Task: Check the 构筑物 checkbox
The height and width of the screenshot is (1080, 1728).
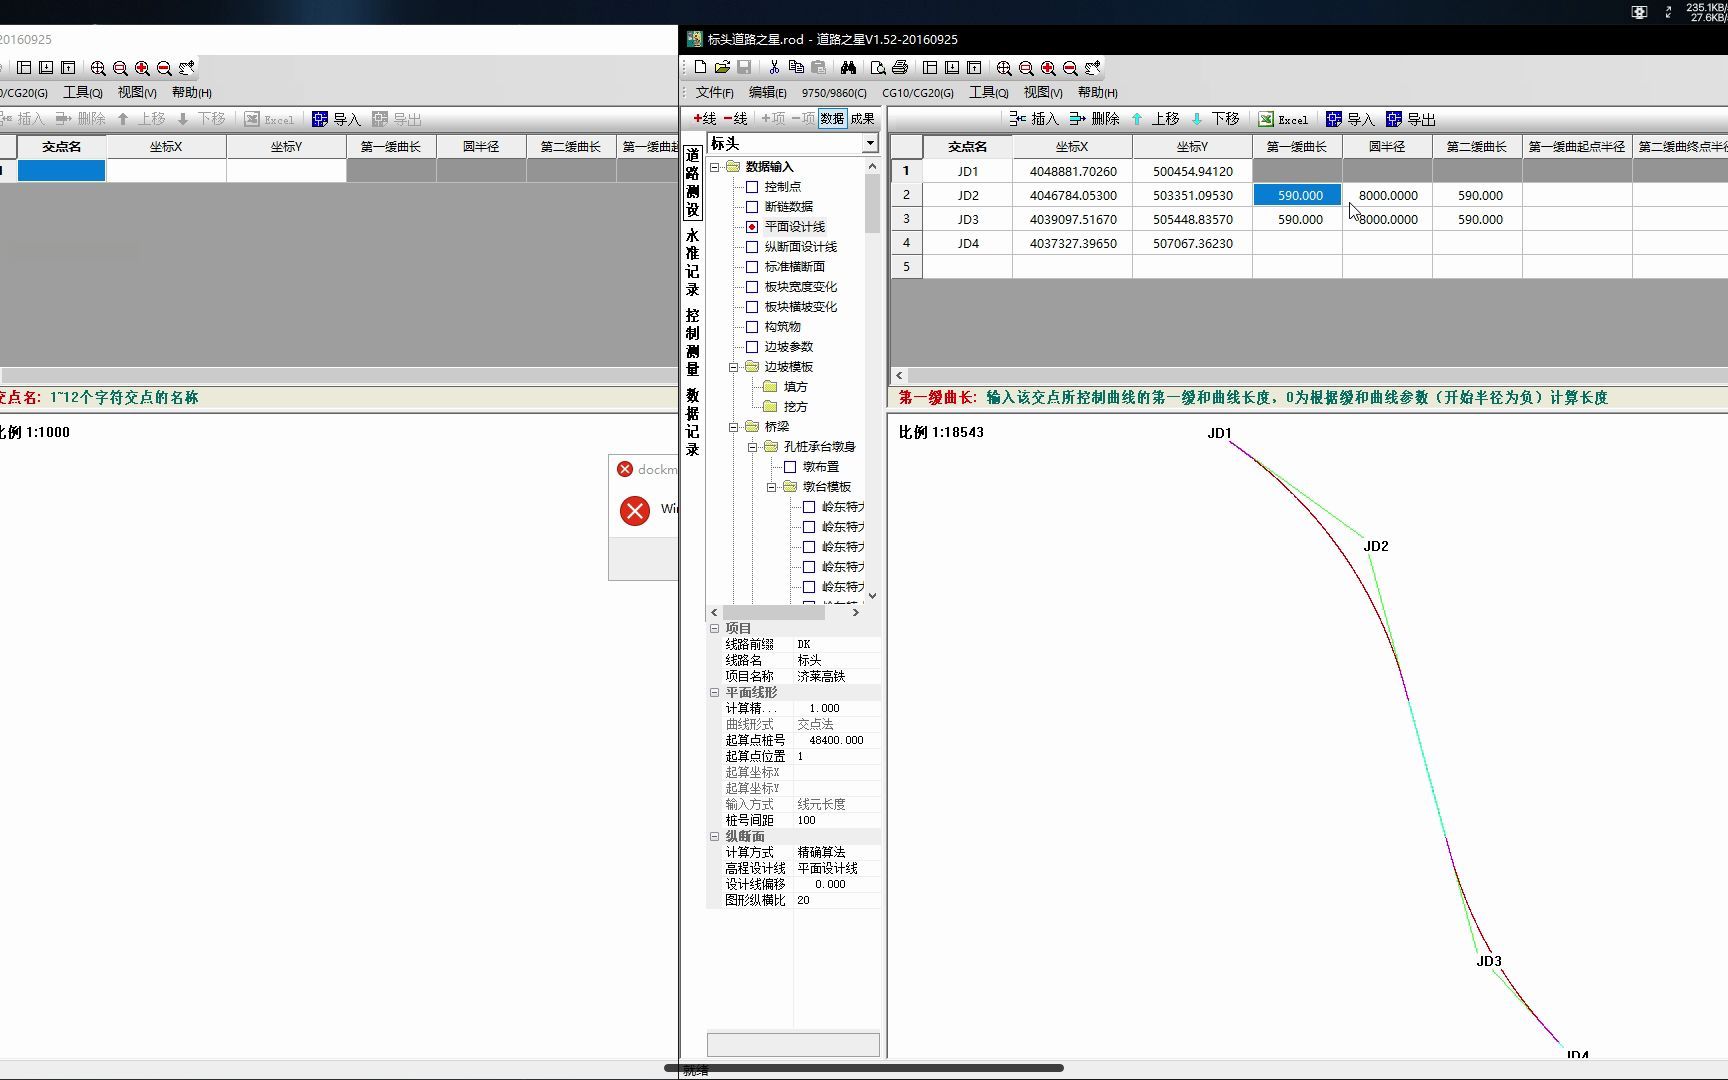Action: [752, 327]
